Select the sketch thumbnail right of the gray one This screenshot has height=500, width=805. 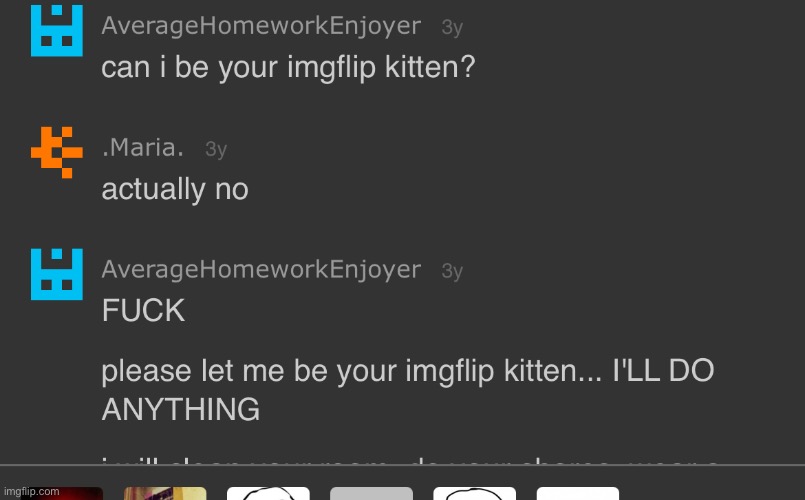[474, 493]
